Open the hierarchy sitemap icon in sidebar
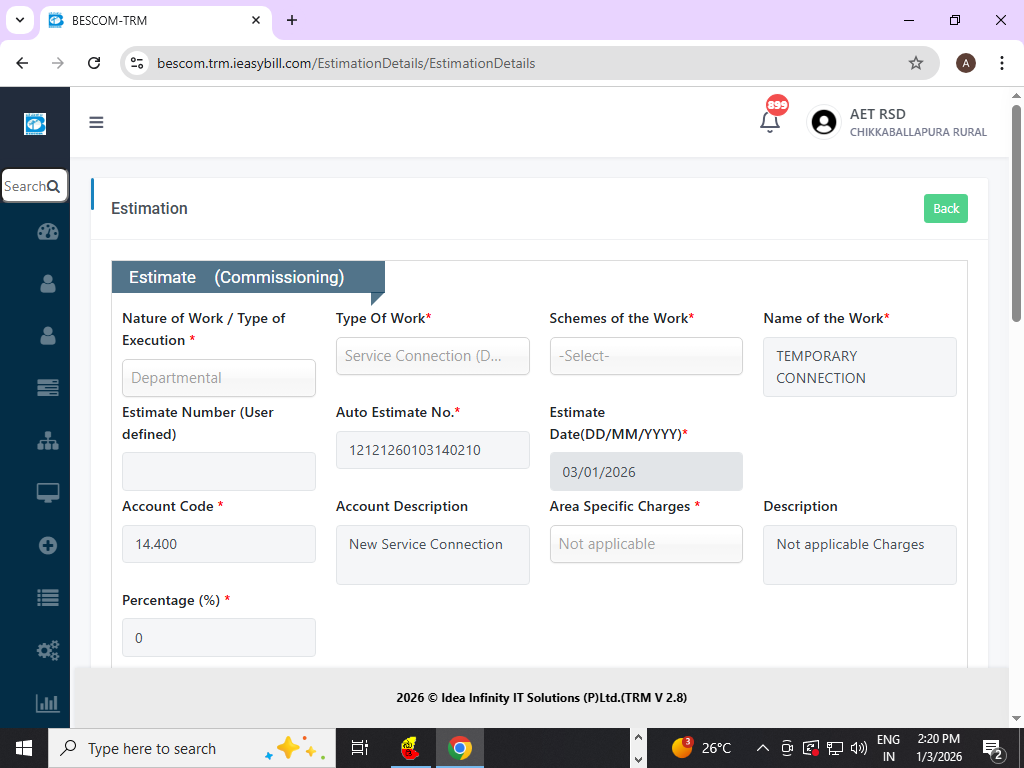The width and height of the screenshot is (1024, 768). point(48,441)
